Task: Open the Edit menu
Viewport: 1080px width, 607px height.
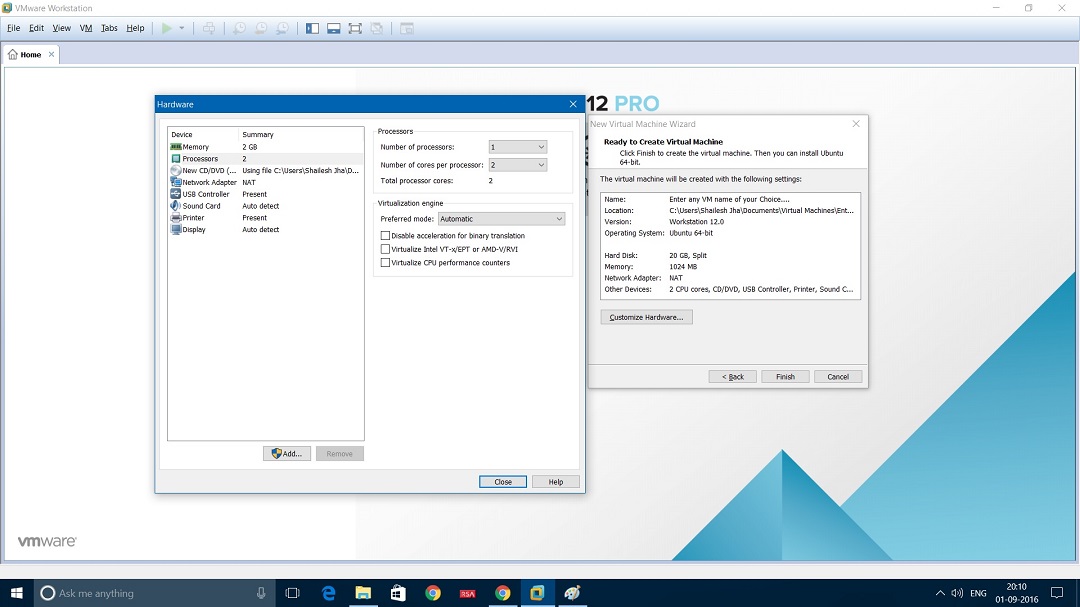Action: click(37, 28)
